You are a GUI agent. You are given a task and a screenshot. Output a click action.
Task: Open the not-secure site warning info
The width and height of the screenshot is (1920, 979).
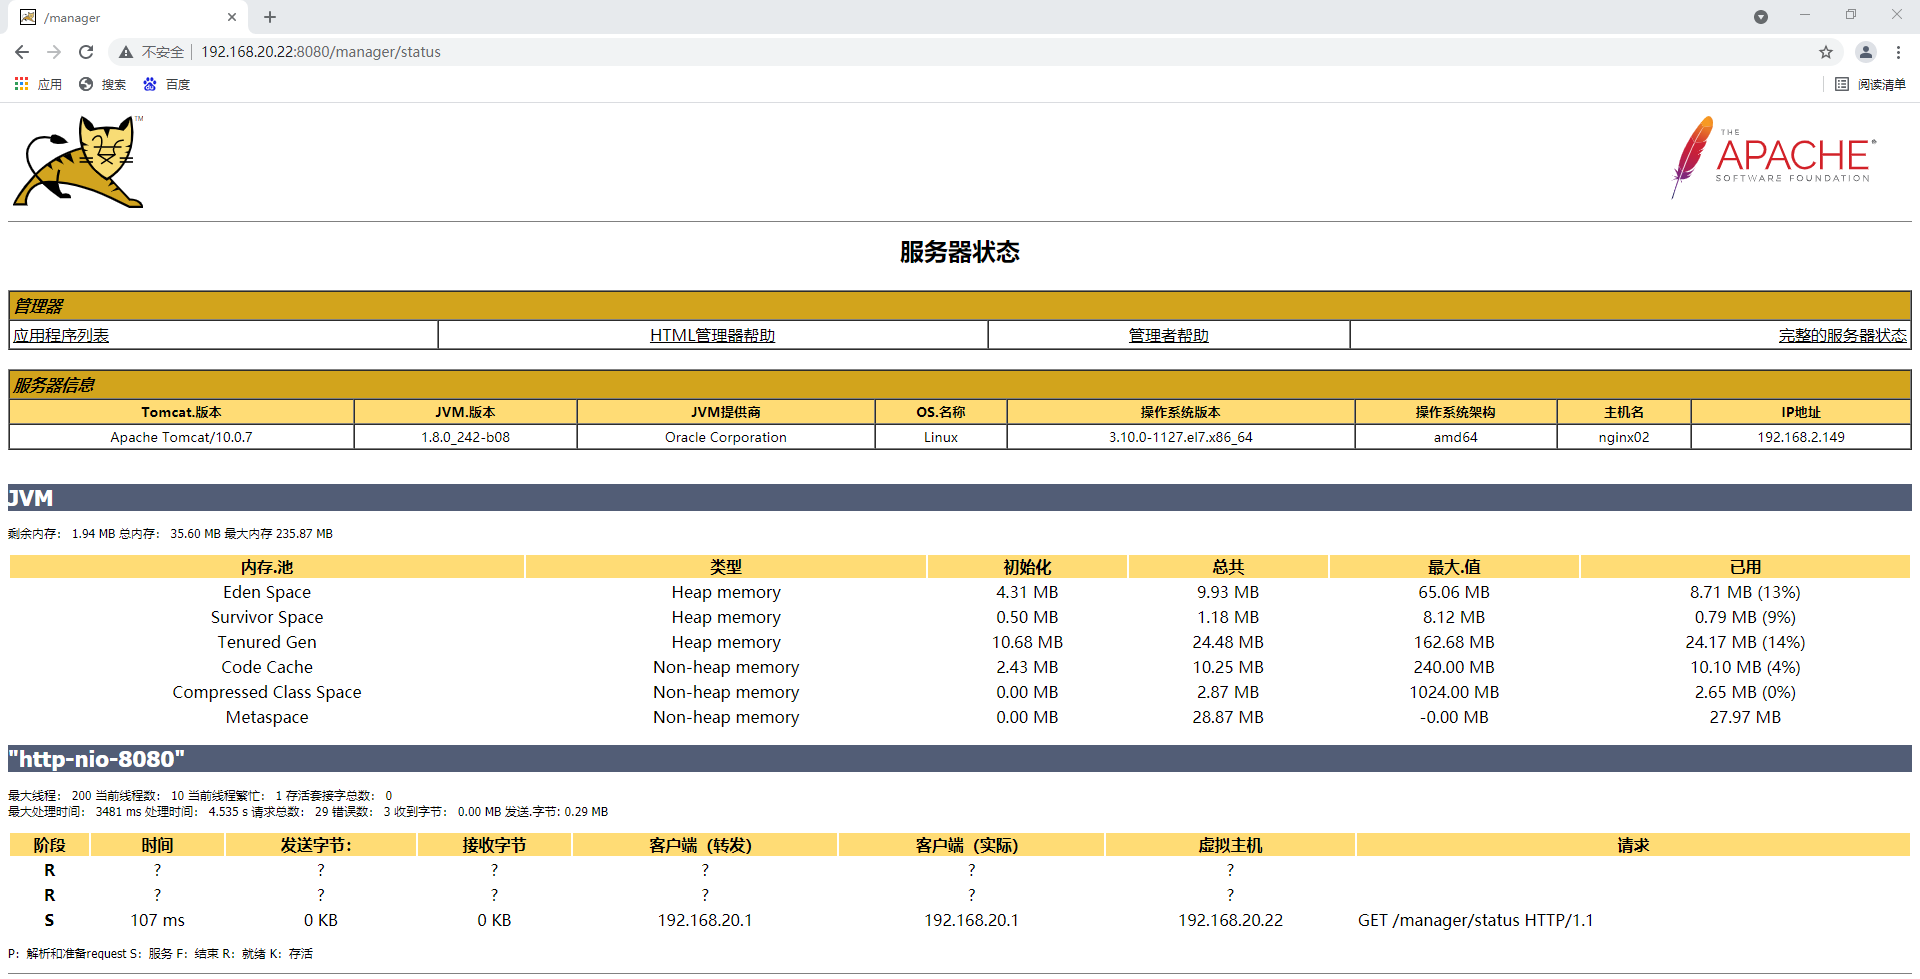click(x=151, y=52)
